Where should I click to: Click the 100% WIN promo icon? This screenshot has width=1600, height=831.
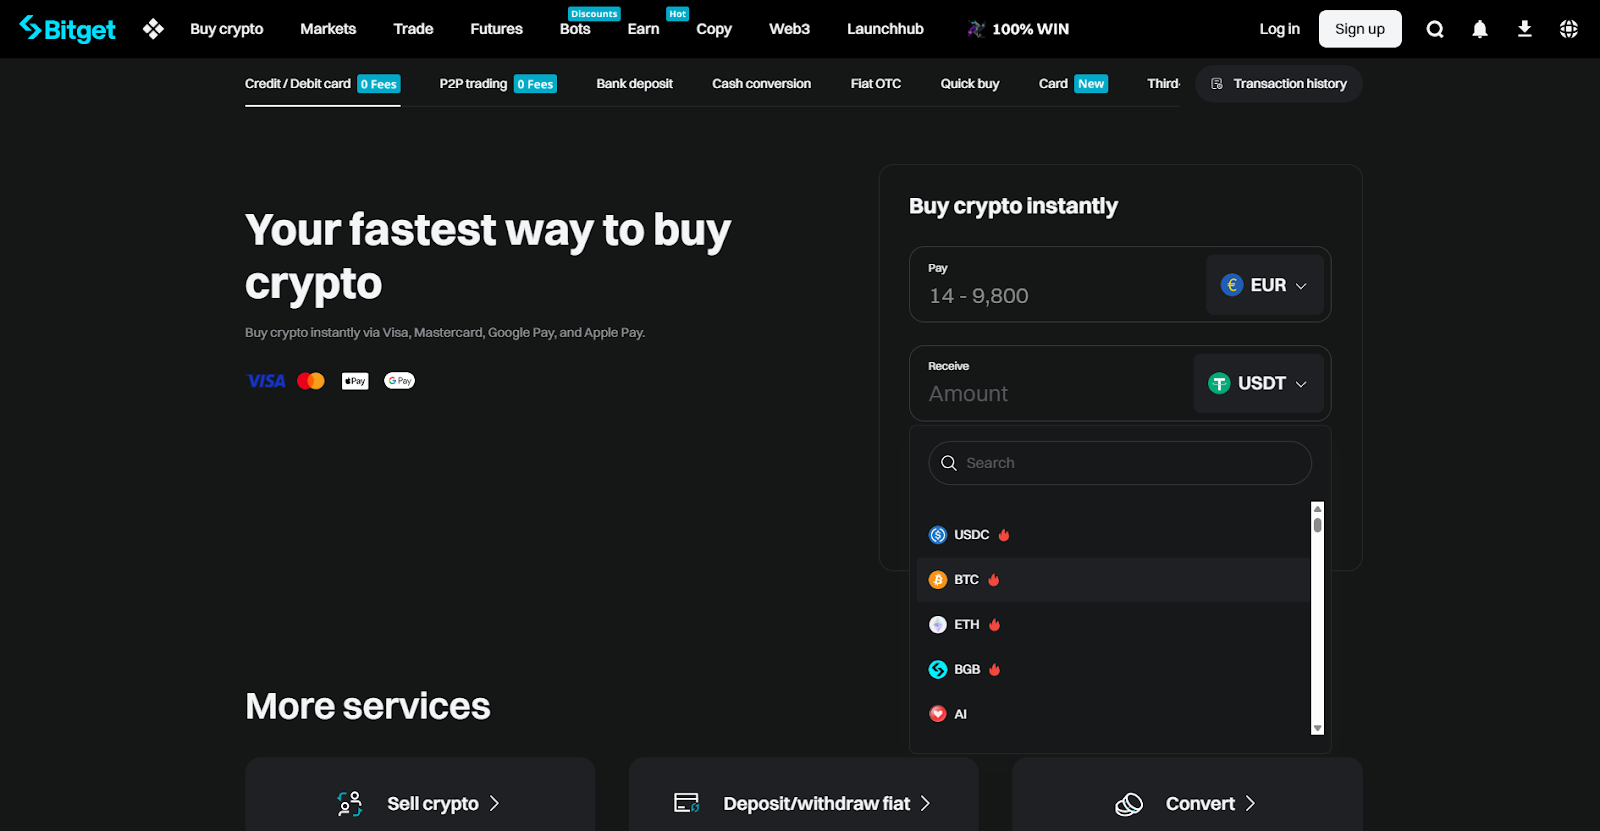[976, 29]
